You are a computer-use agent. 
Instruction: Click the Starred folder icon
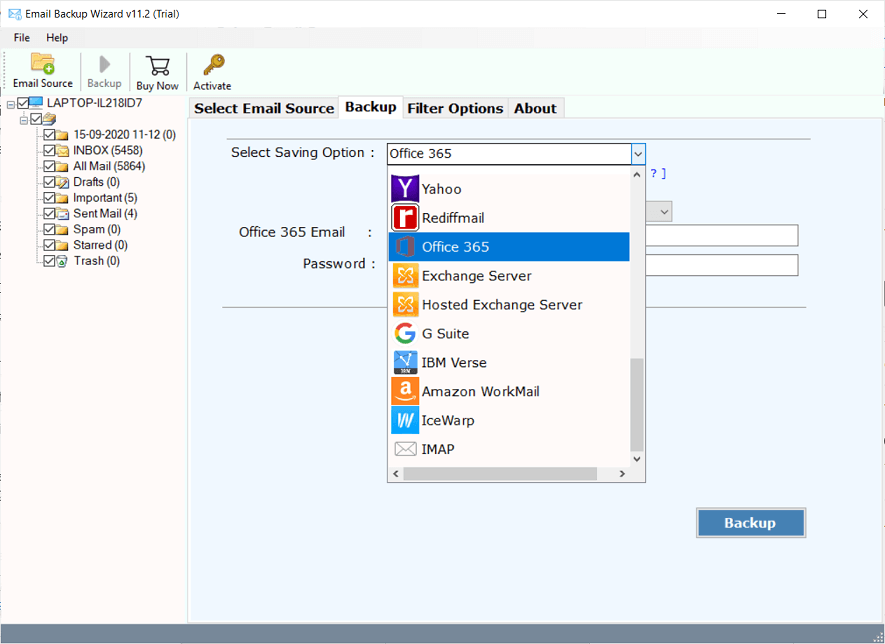[62, 245]
